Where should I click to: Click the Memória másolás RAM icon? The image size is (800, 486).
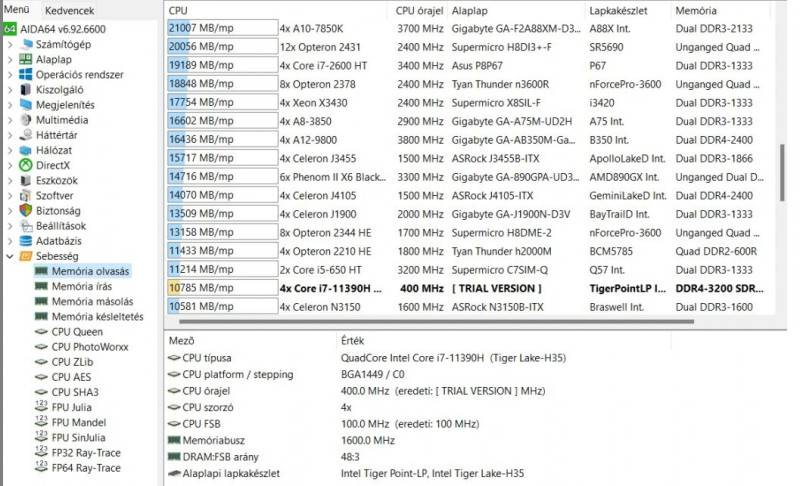click(x=41, y=301)
